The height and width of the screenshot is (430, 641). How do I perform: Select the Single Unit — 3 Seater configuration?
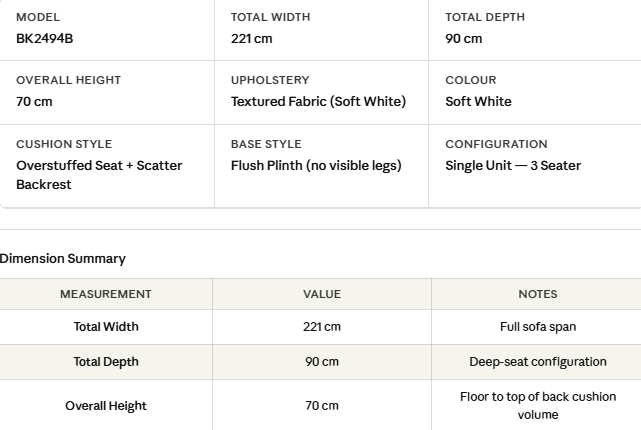[513, 165]
